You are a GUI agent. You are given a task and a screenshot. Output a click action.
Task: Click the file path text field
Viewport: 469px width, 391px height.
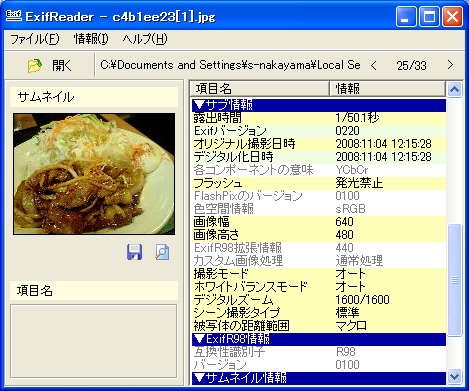231,65
